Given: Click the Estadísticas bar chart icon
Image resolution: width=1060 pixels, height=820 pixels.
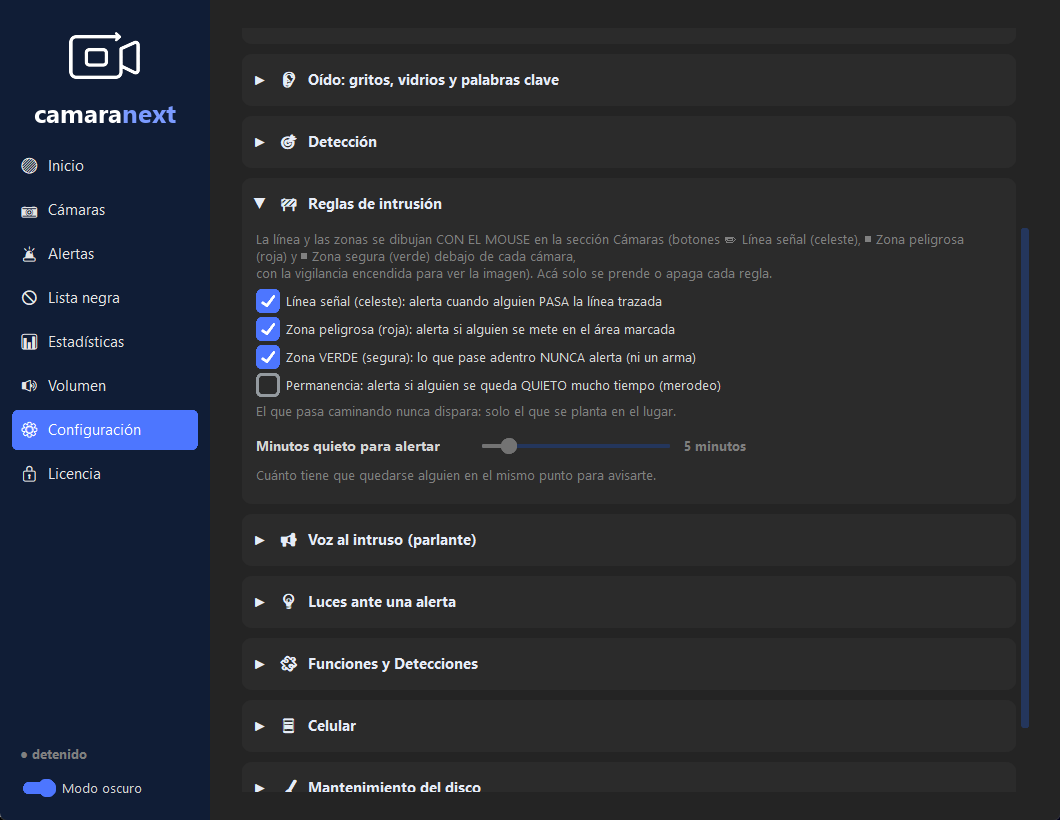Looking at the screenshot, I should click(x=29, y=342).
